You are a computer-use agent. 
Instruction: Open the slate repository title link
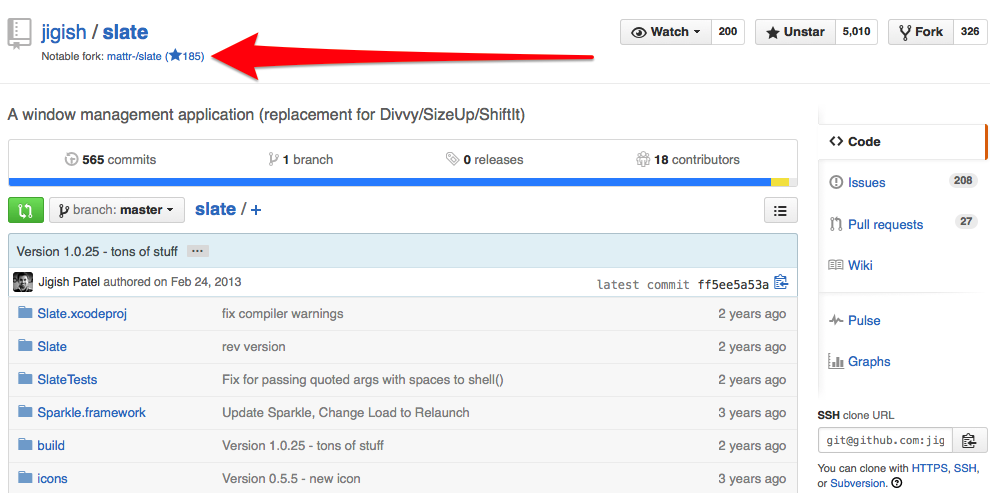[x=126, y=32]
